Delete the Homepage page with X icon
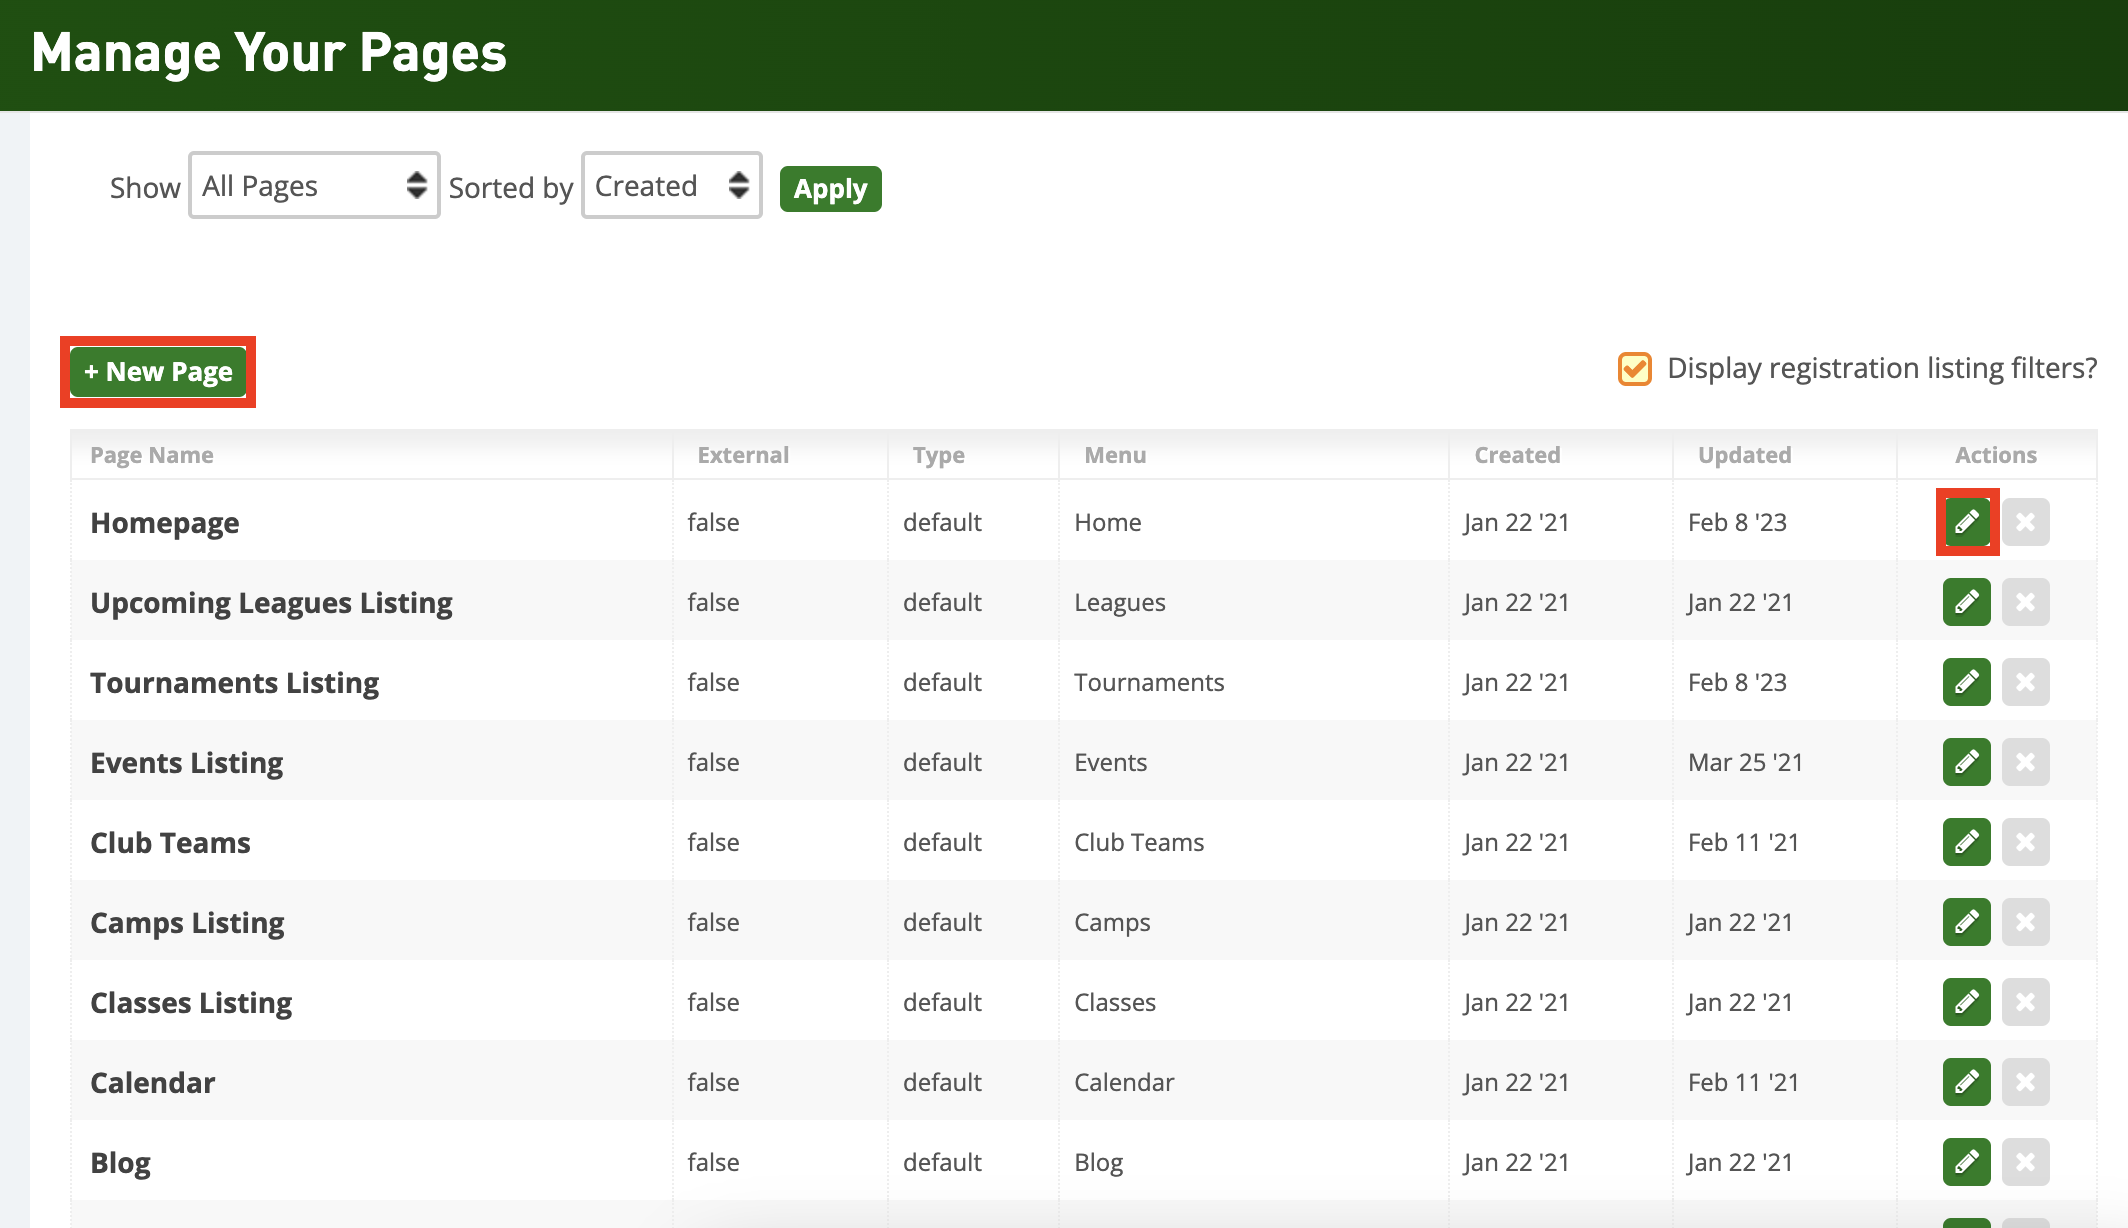2128x1228 pixels. point(2025,522)
